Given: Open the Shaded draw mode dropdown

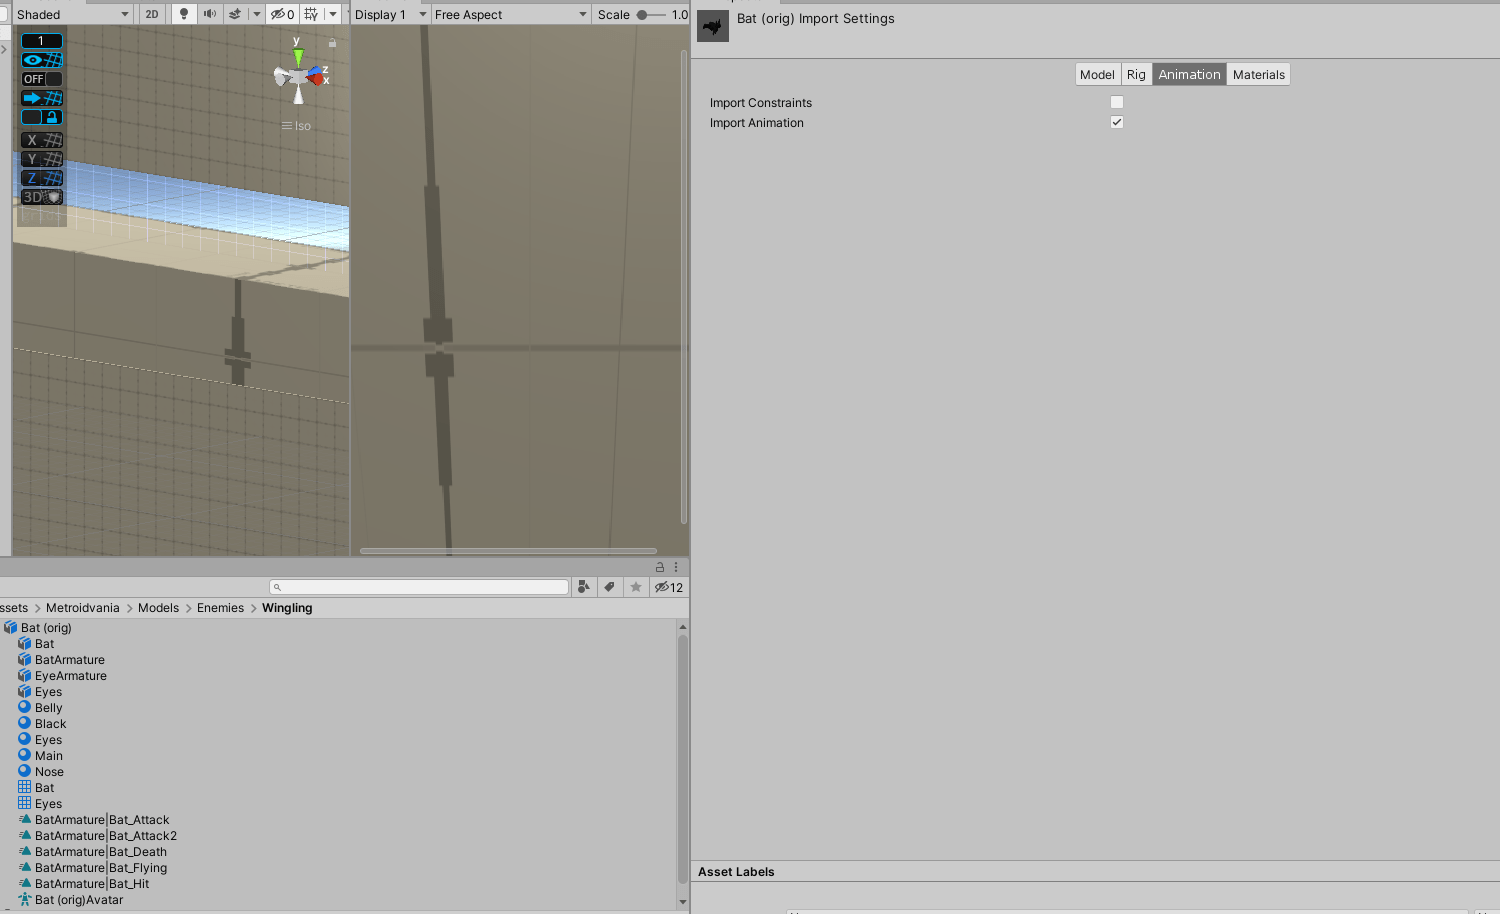Looking at the screenshot, I should [x=70, y=13].
